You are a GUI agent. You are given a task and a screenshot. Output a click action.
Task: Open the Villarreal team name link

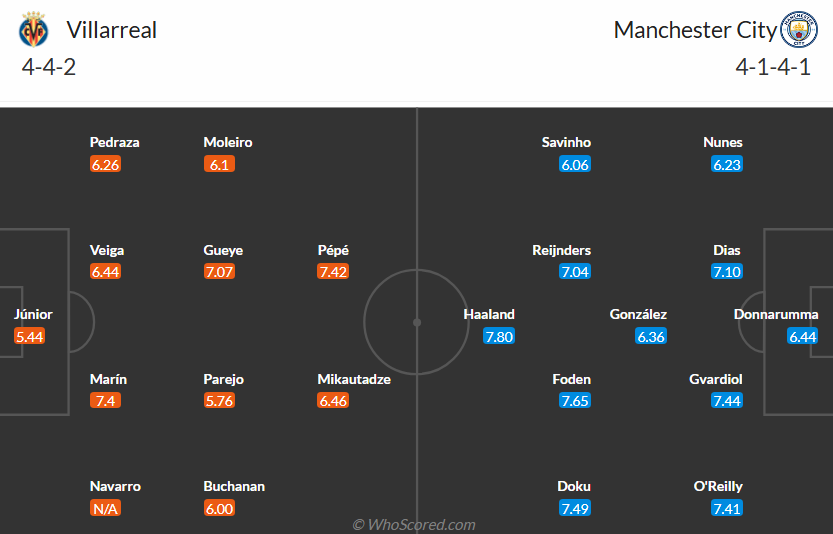111,30
